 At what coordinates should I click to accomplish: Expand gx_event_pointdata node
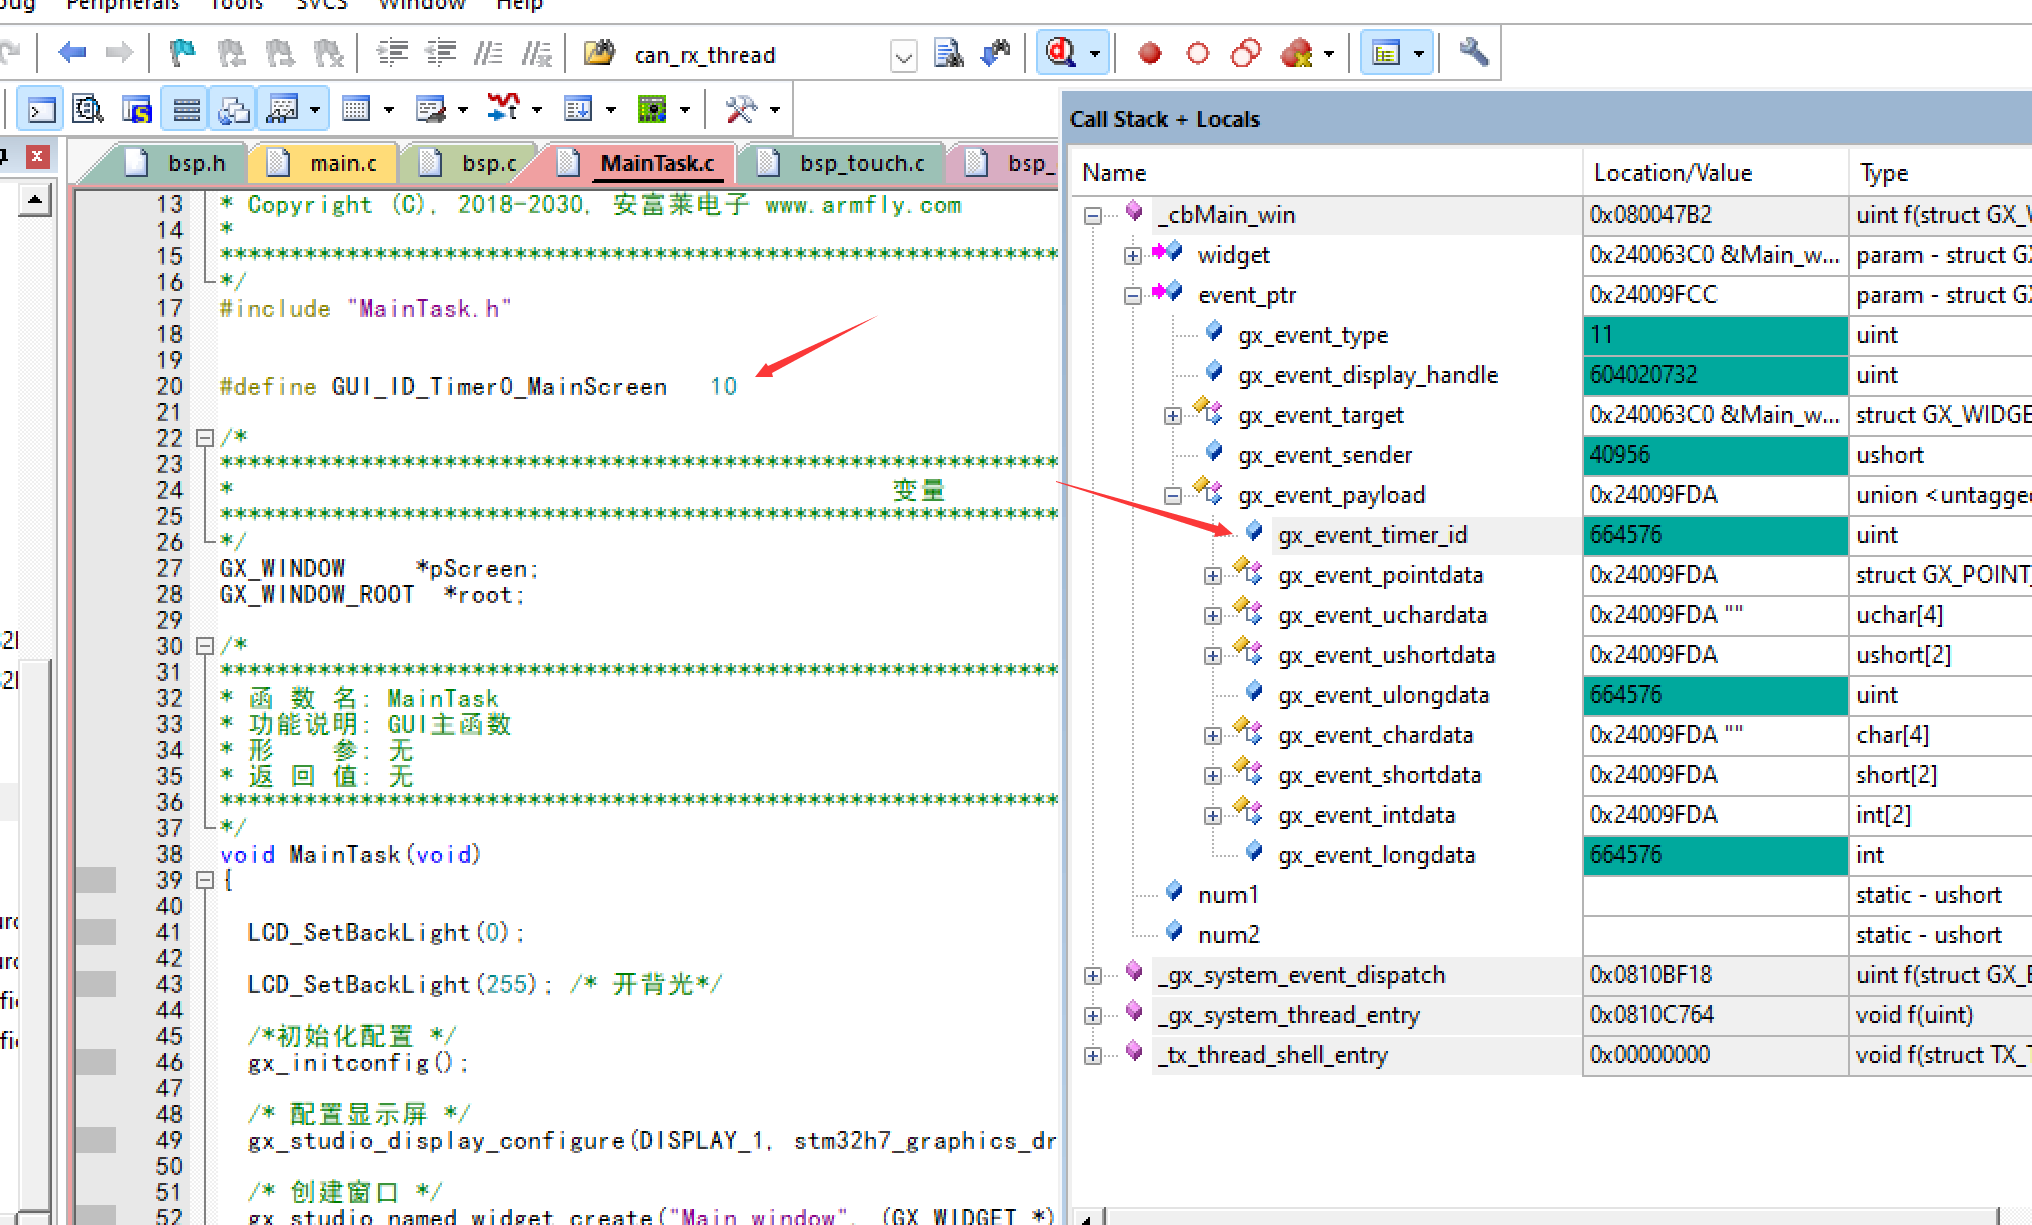1213,575
